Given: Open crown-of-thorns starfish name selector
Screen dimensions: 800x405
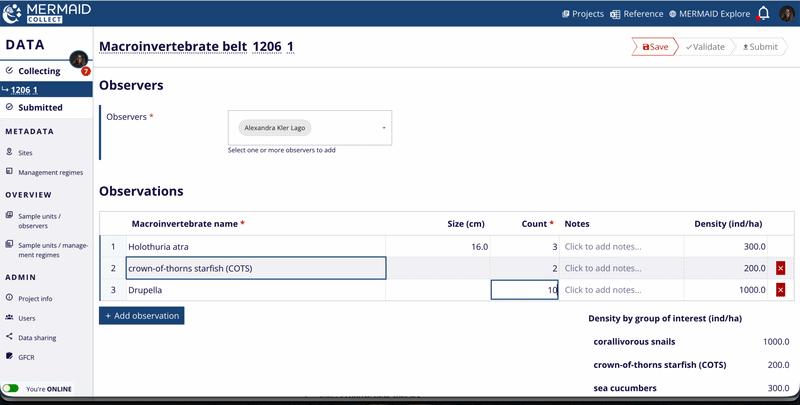Looking at the screenshot, I should [x=256, y=268].
